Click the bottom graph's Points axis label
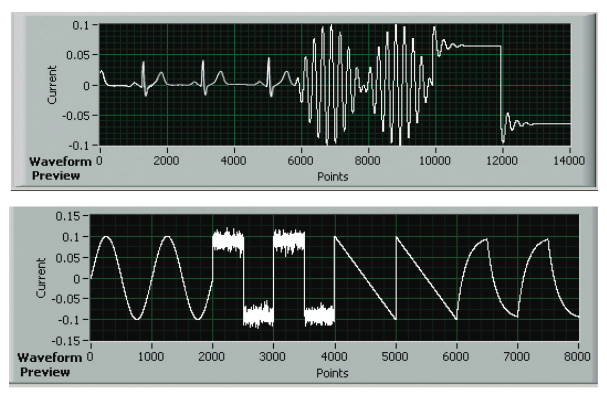The width and height of the screenshot is (607, 397). pos(332,373)
